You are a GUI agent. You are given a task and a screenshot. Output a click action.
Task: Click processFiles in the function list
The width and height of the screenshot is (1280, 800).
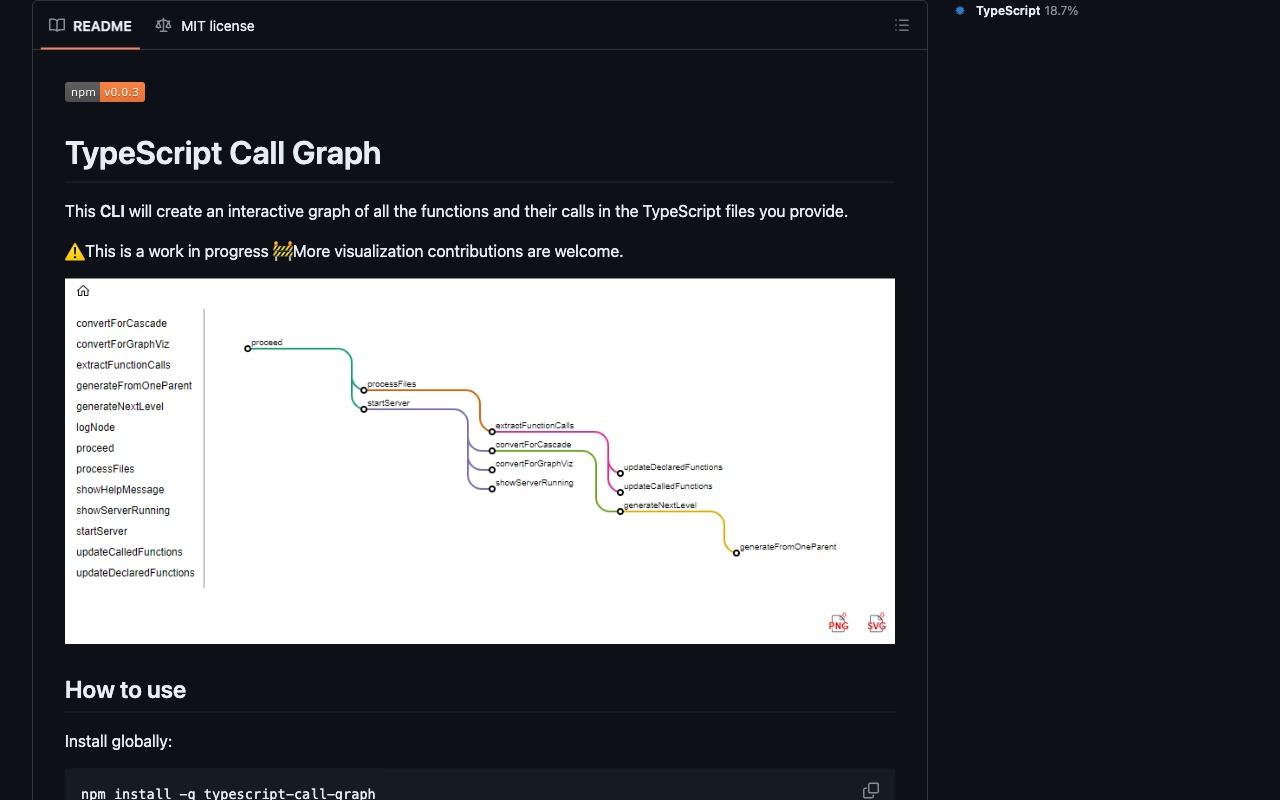pyautogui.click(x=105, y=469)
